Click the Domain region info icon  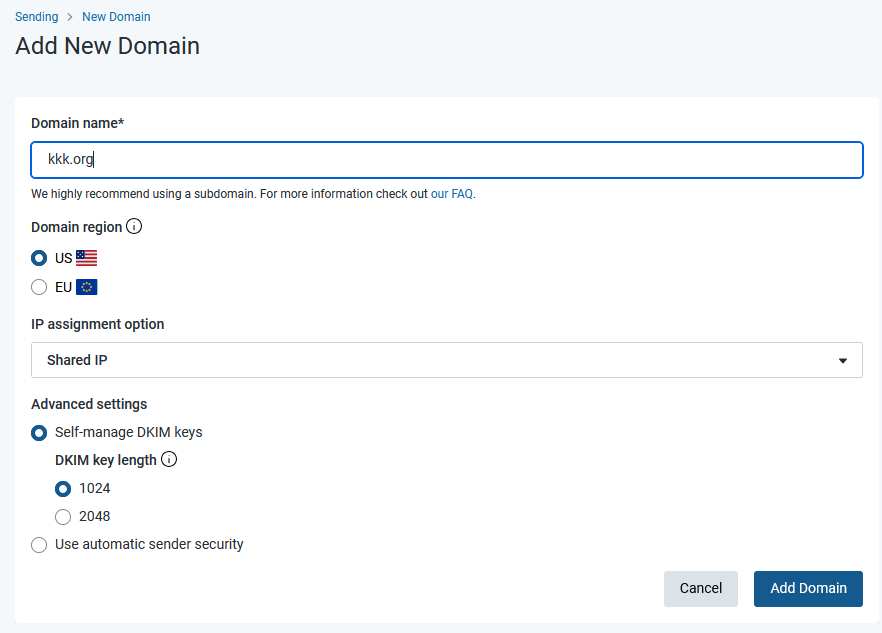(x=134, y=226)
